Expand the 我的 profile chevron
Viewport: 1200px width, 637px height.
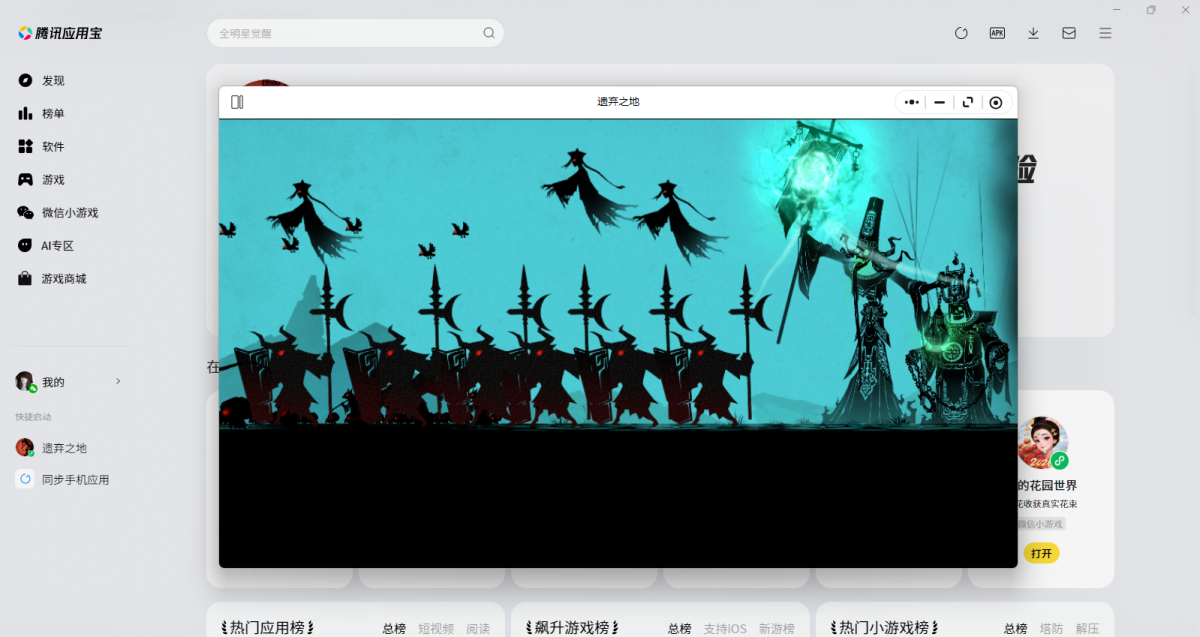click(x=118, y=381)
